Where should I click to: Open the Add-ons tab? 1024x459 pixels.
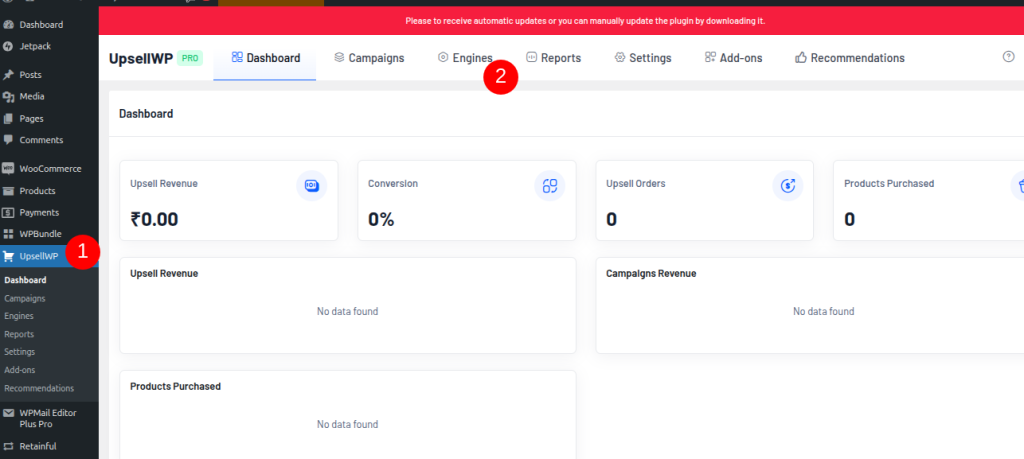734,57
